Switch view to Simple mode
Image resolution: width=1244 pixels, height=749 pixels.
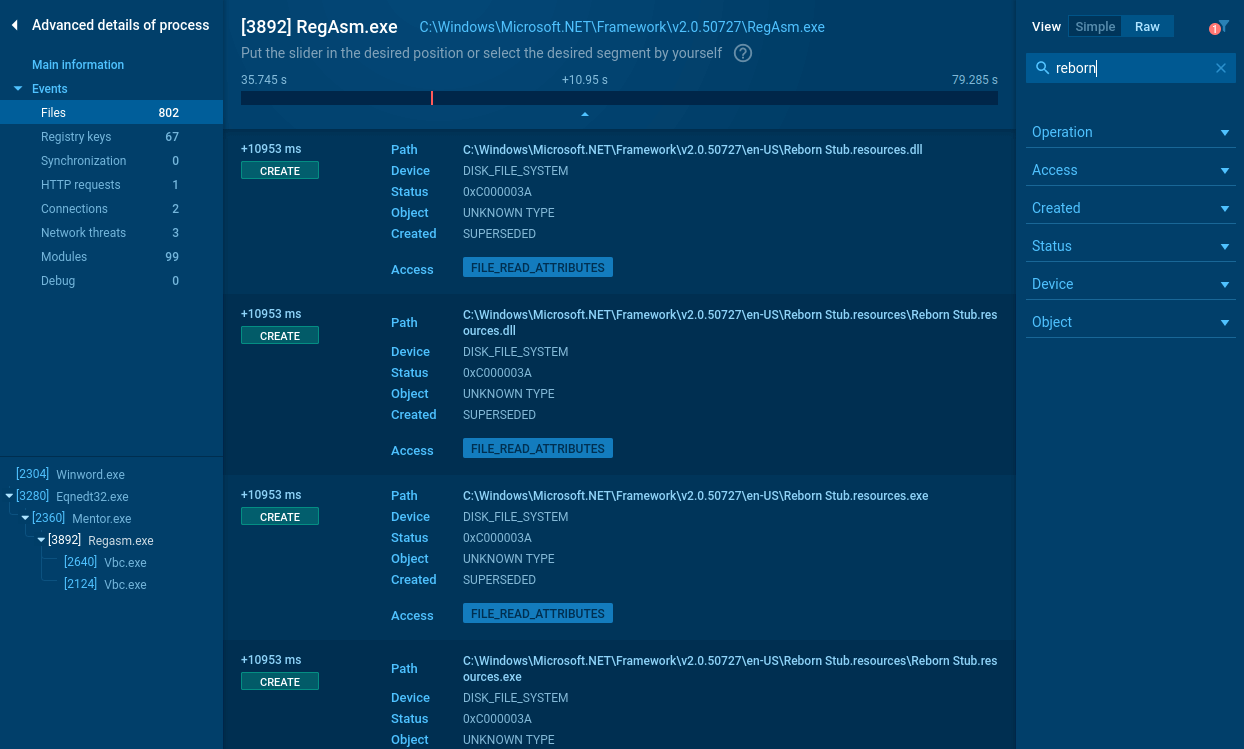click(x=1094, y=27)
